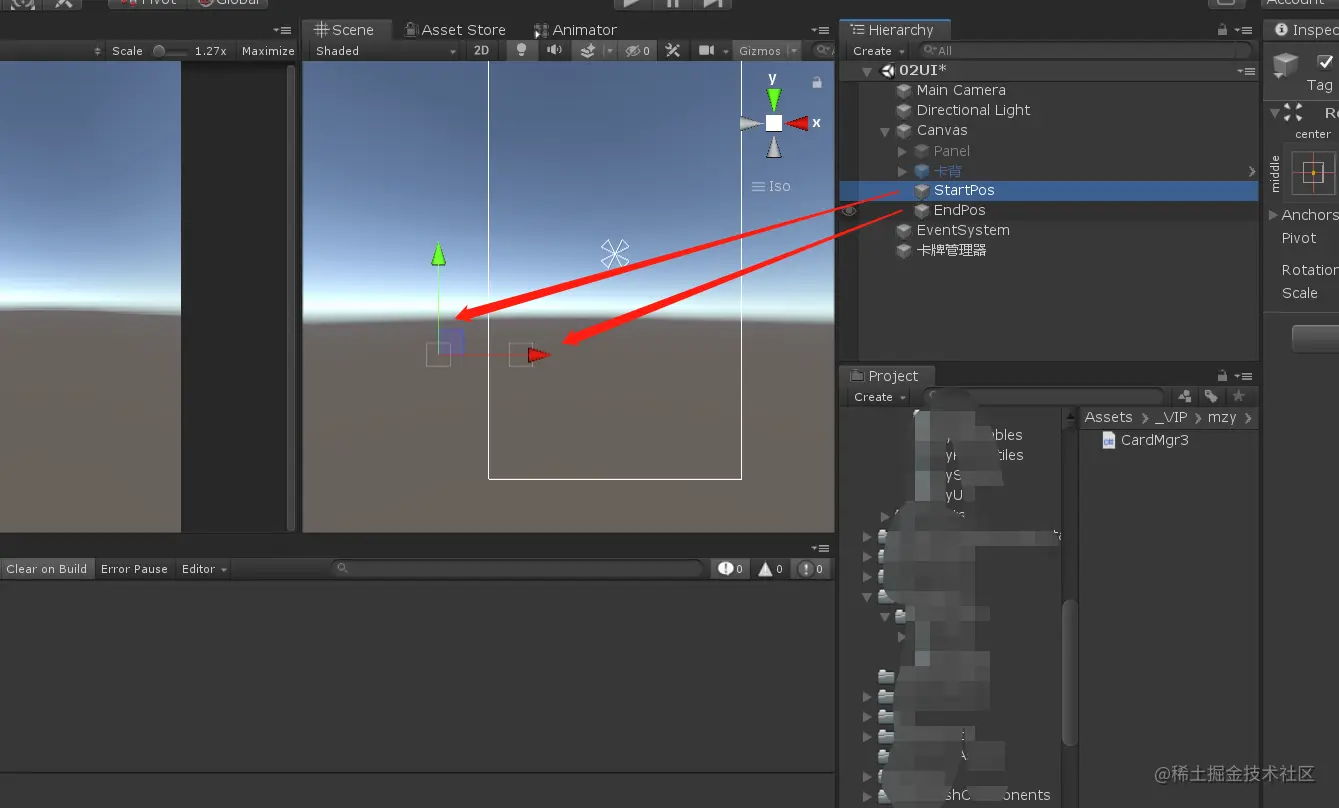The width and height of the screenshot is (1339, 808).
Task: Open the Project Create dropdown
Action: (879, 397)
